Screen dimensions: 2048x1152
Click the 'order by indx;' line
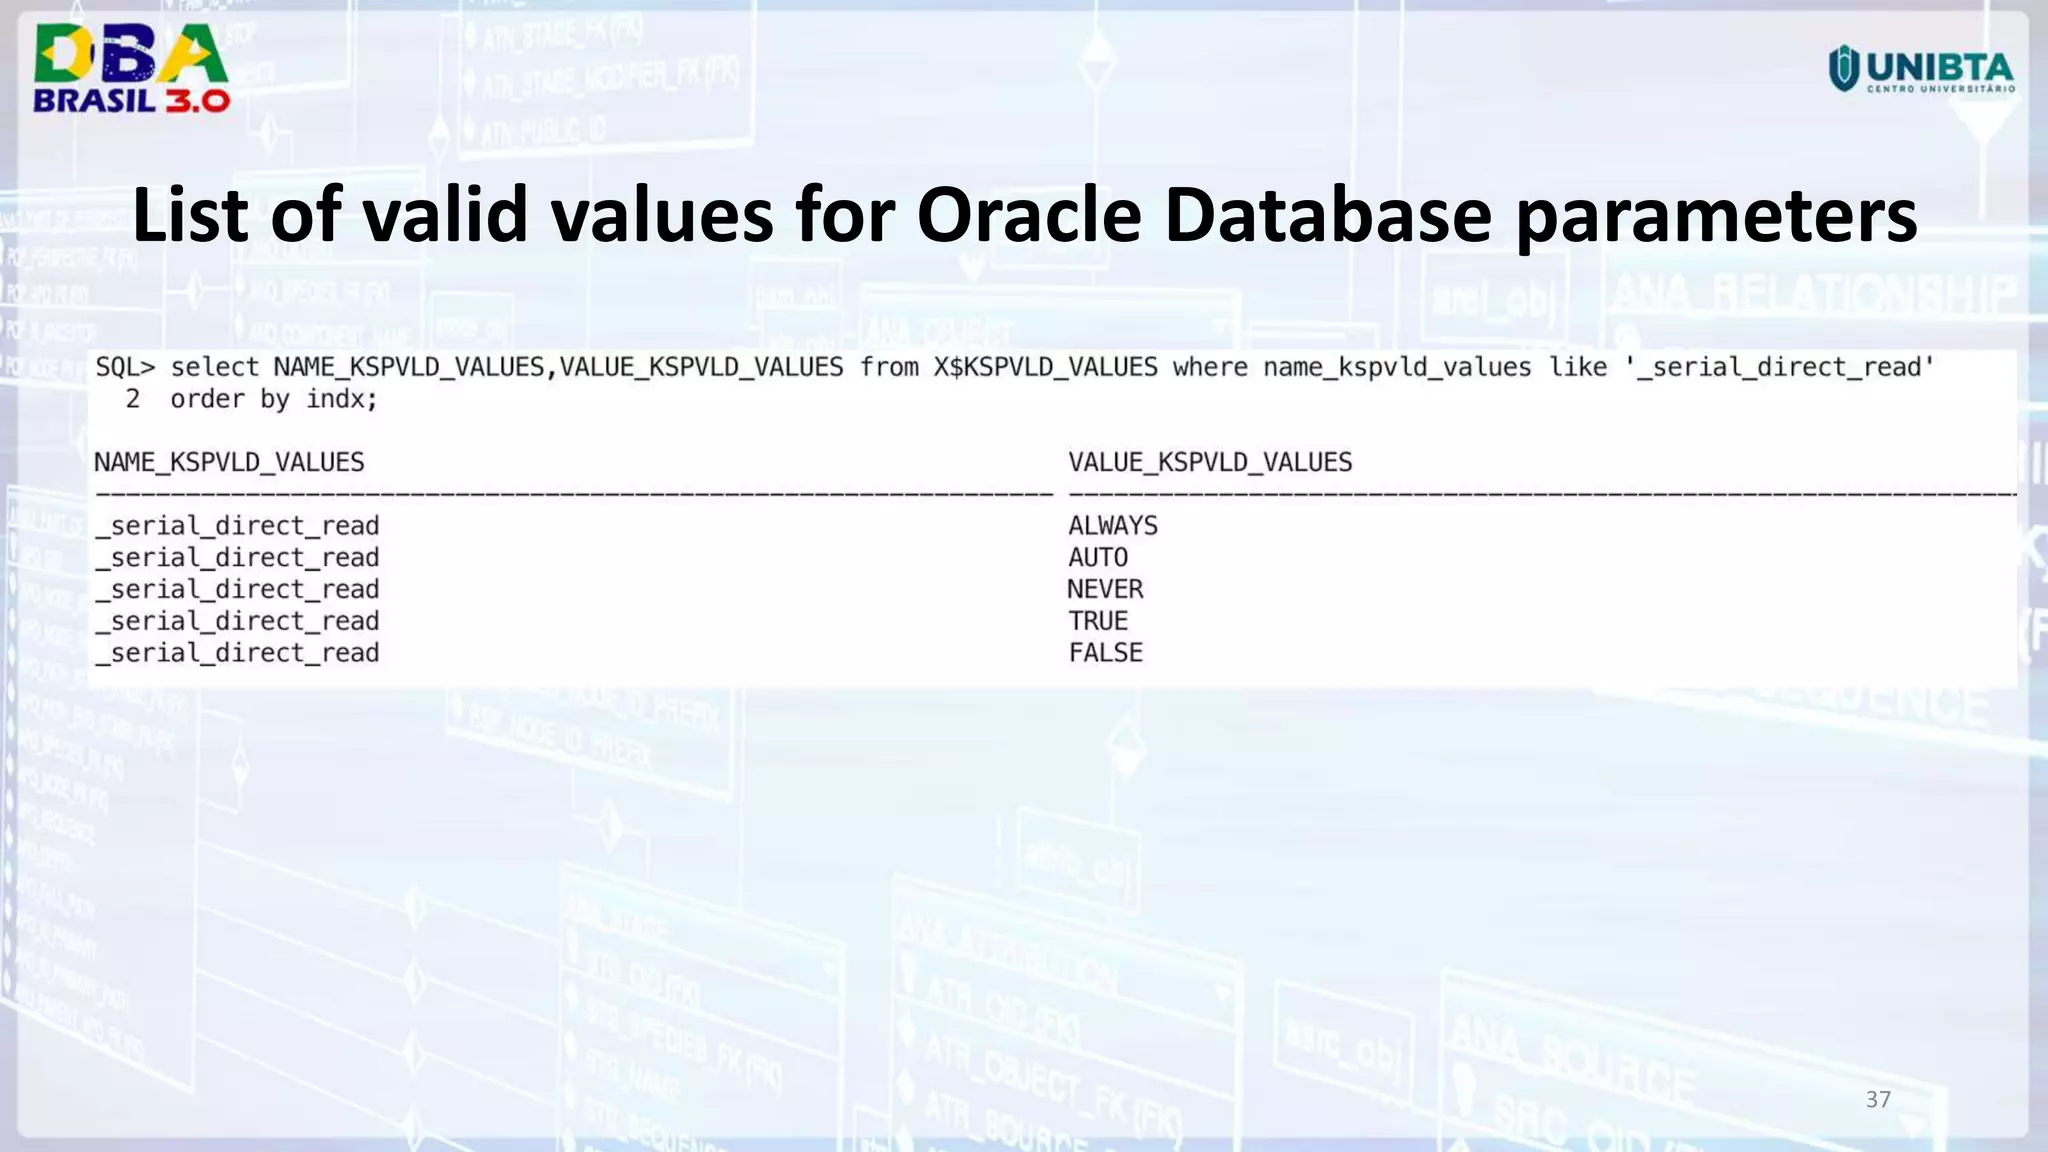point(273,400)
